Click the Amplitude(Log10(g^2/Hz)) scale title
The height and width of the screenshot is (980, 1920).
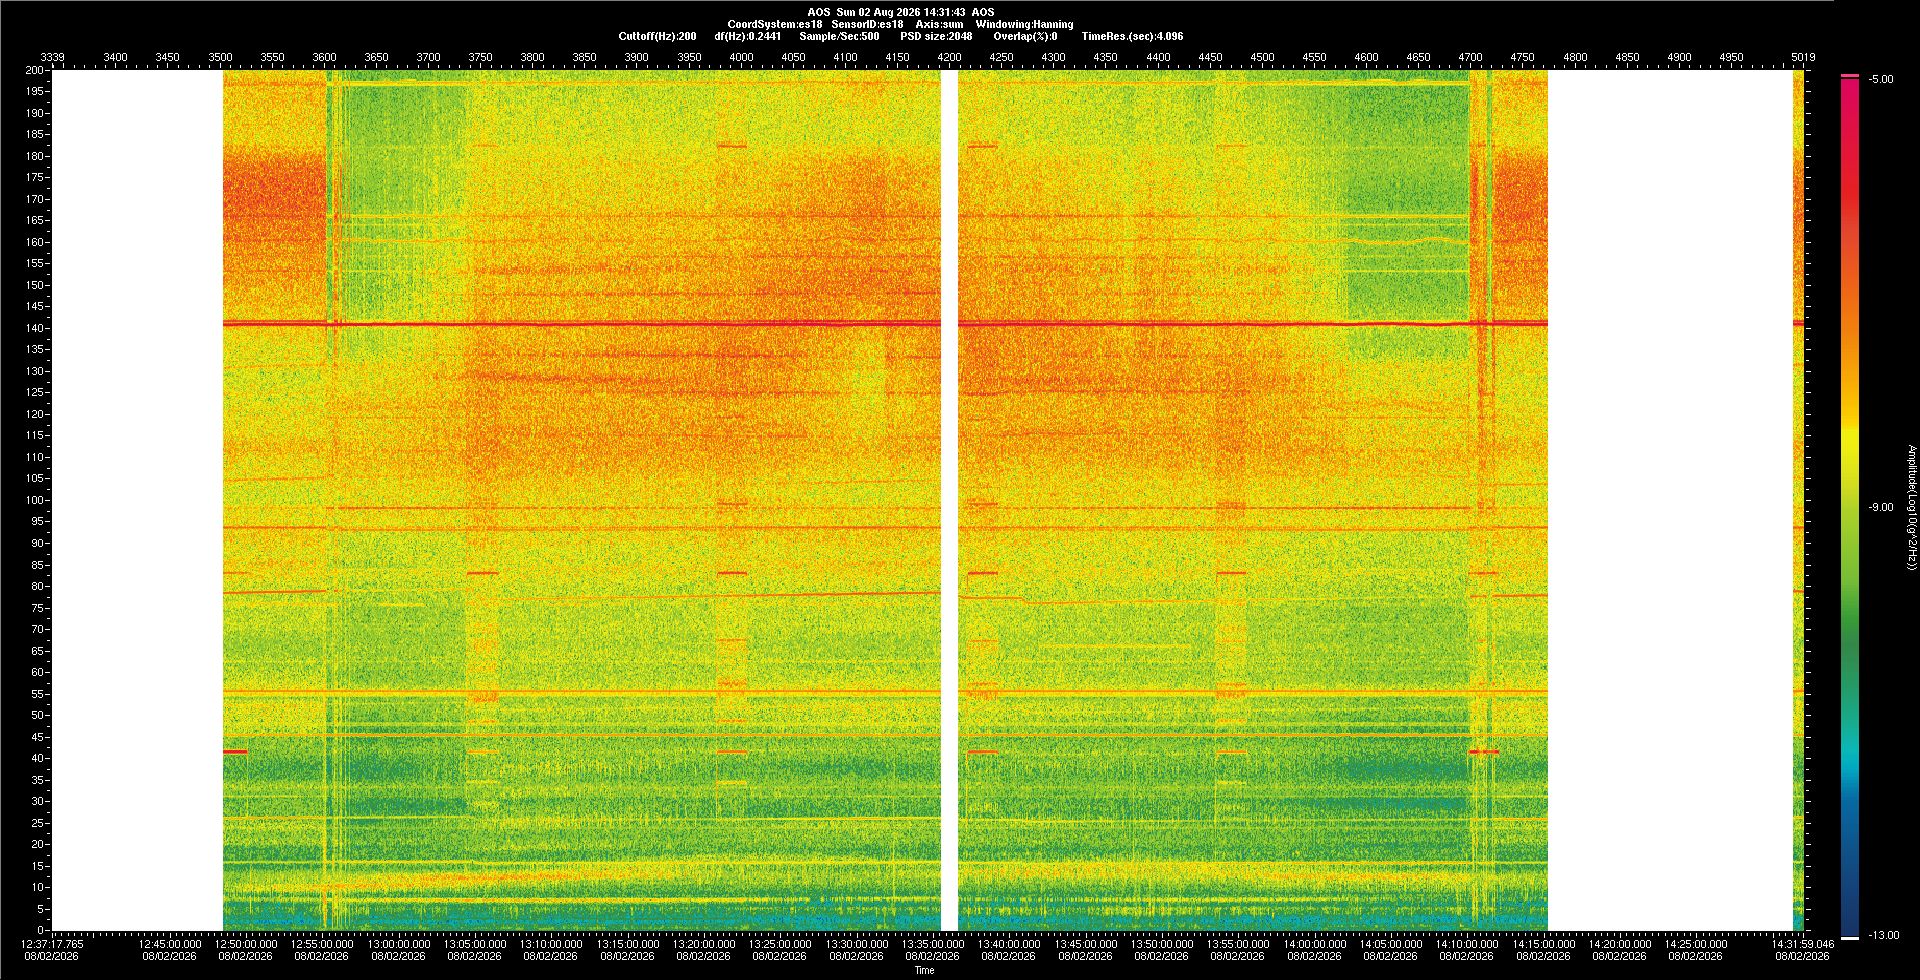1911,508
